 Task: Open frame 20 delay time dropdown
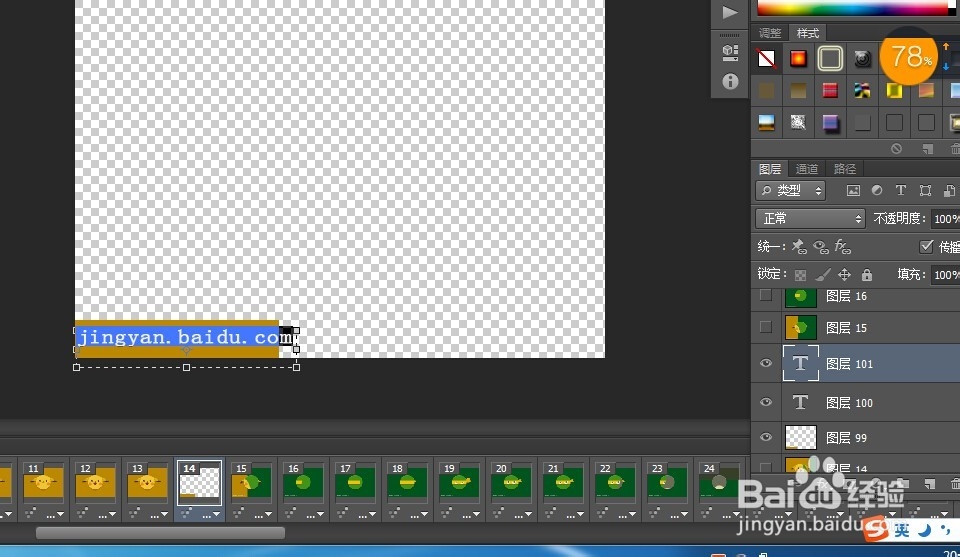(522, 514)
